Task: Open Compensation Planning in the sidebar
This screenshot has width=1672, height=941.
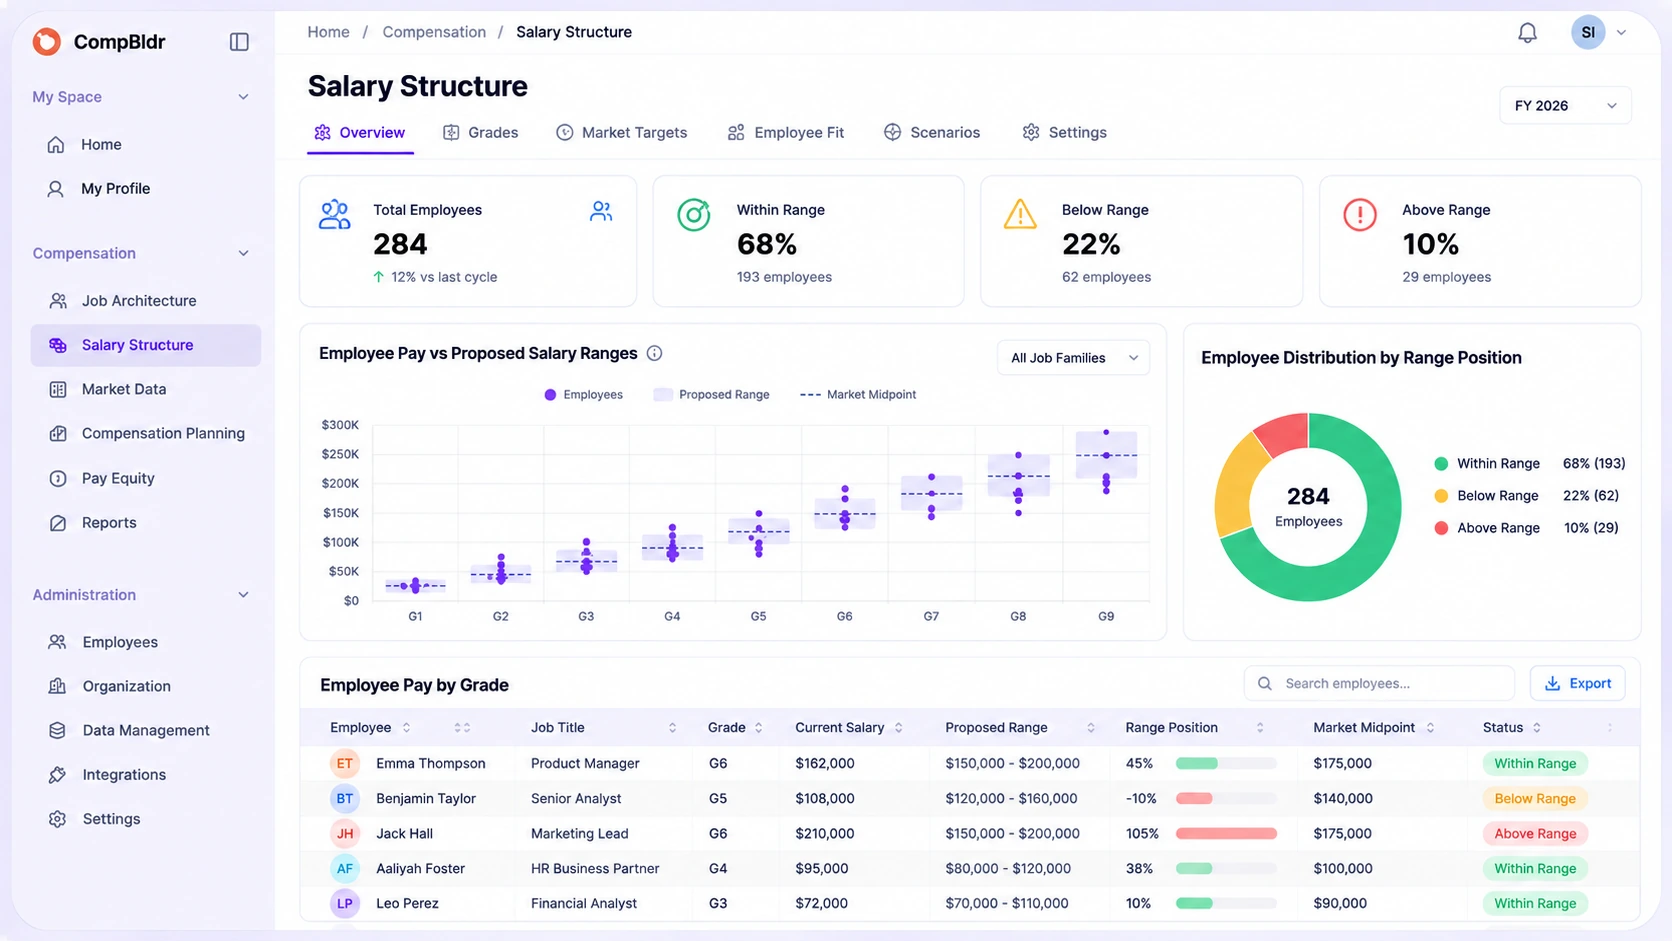Action: point(146,433)
